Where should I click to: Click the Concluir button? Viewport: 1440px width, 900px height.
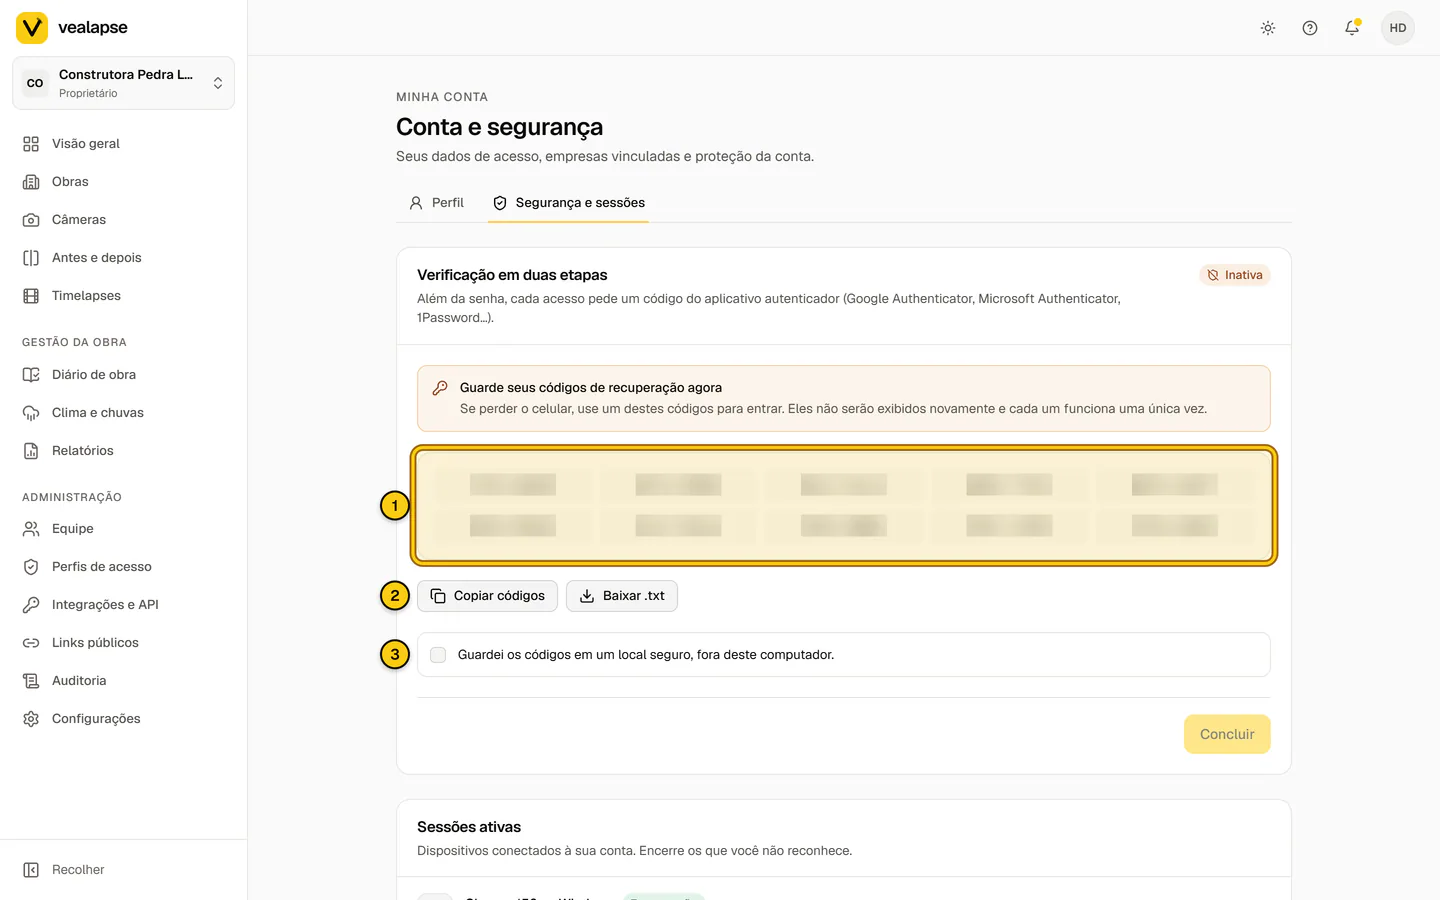[1227, 734]
